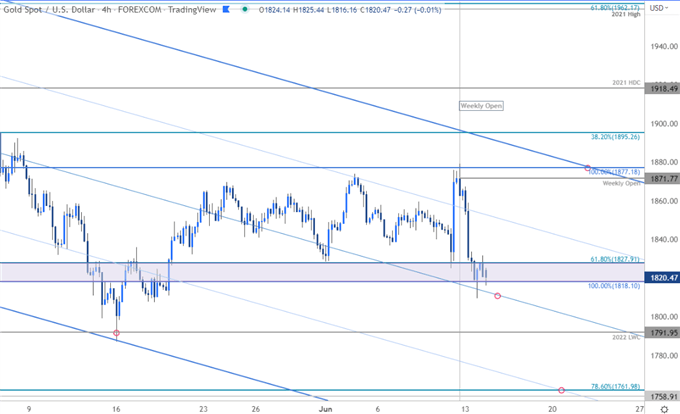The image size is (680, 414).
Task: Click the 78.60%(1761.98) Fibonacci label
Action: pos(615,386)
